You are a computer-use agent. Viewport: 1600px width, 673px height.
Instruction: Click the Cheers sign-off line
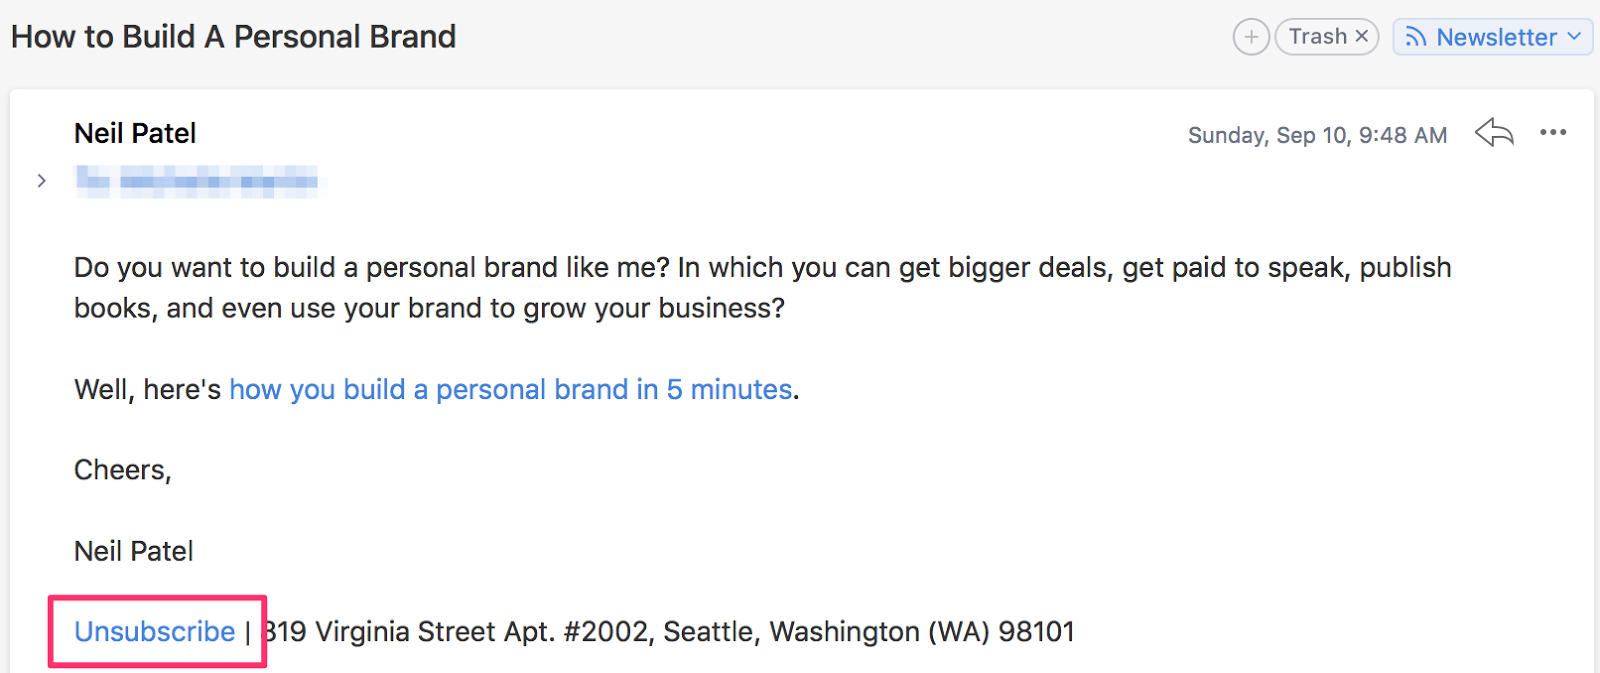123,470
